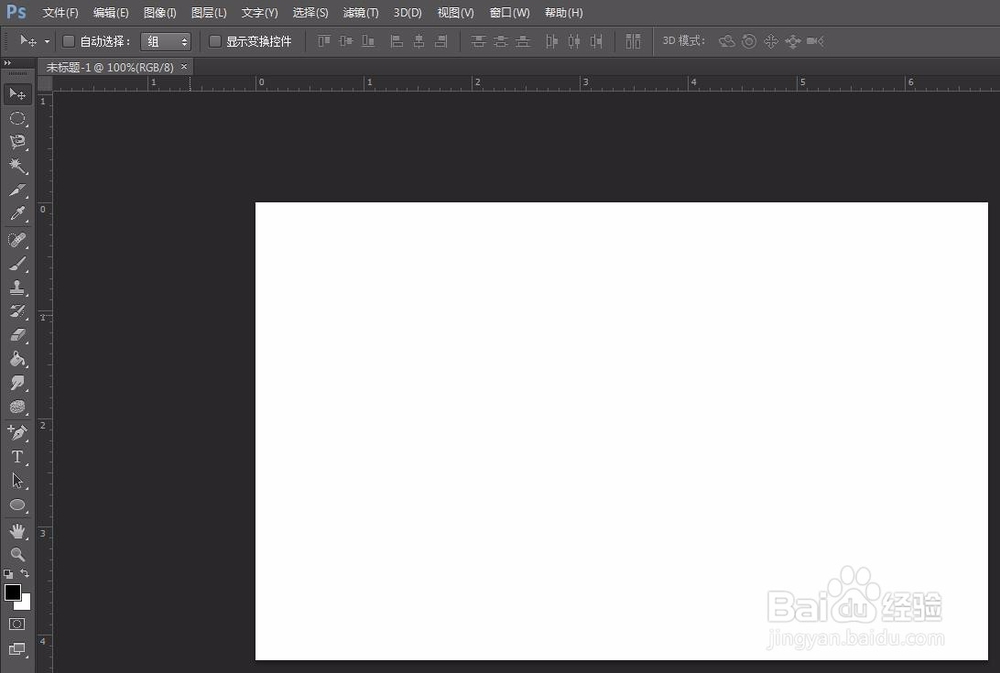This screenshot has height=673, width=1000.
Task: Select the Ellipse shape tool
Action: pyautogui.click(x=17, y=505)
